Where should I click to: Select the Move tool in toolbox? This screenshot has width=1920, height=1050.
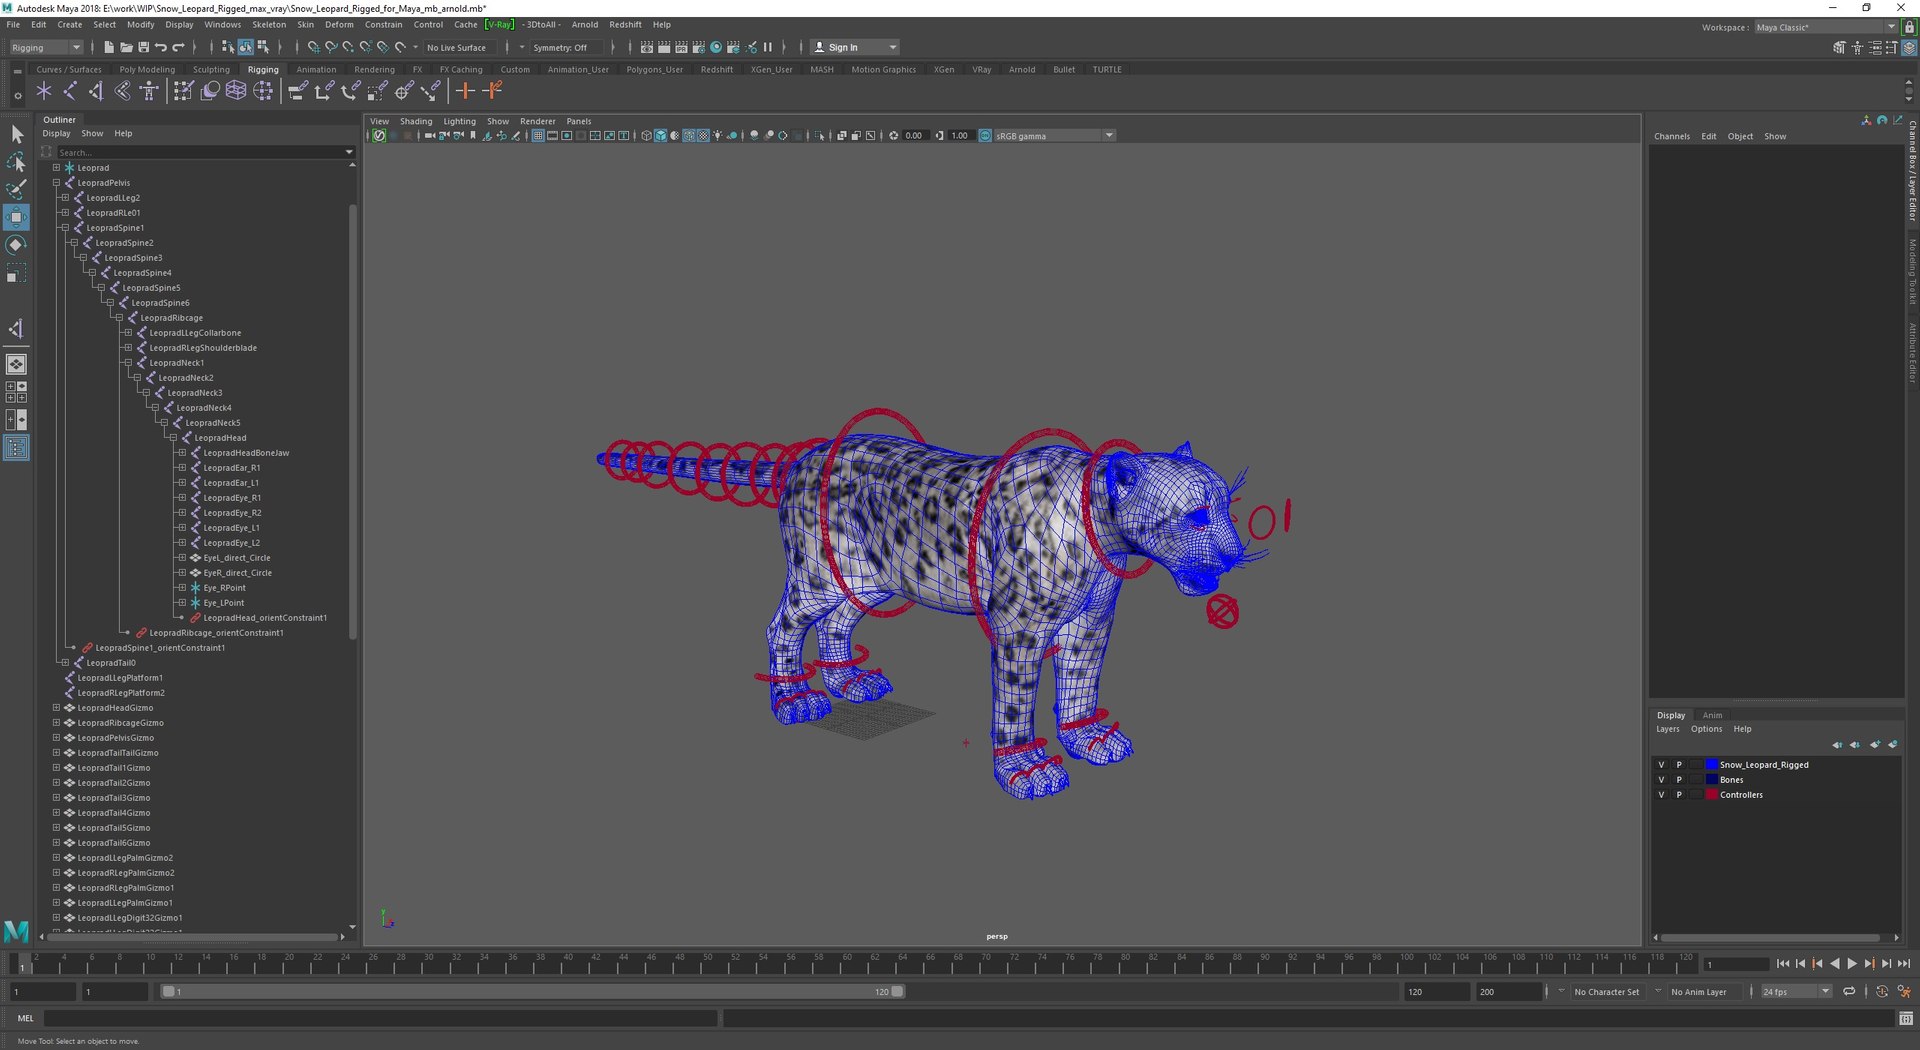point(17,217)
